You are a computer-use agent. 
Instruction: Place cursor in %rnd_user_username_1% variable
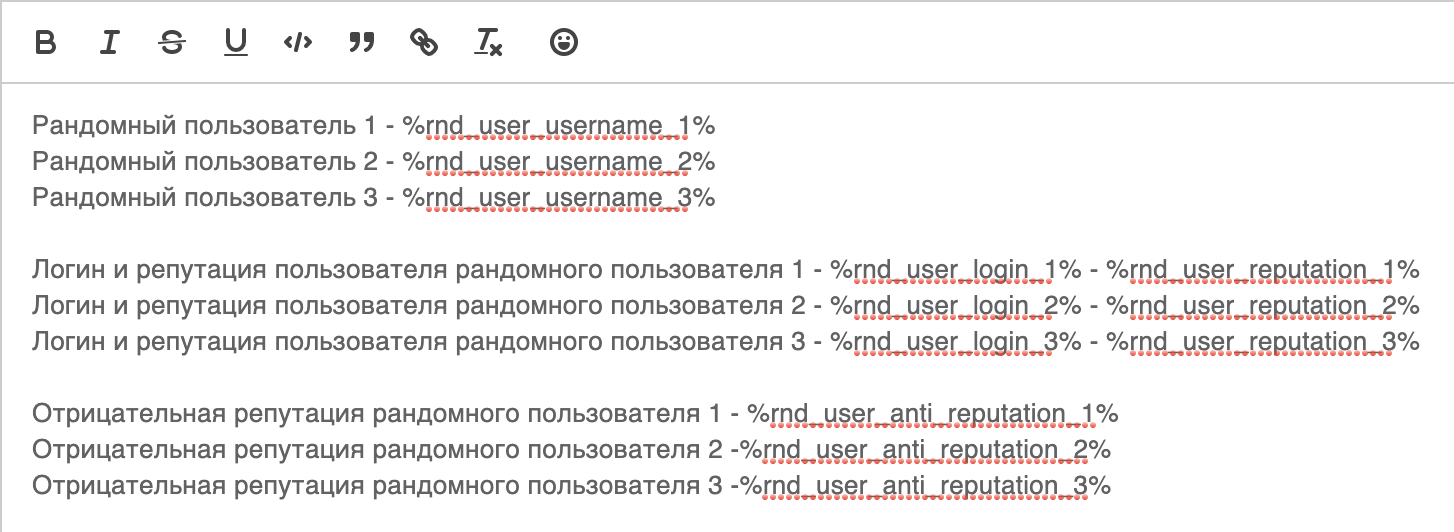pyautogui.click(x=559, y=127)
